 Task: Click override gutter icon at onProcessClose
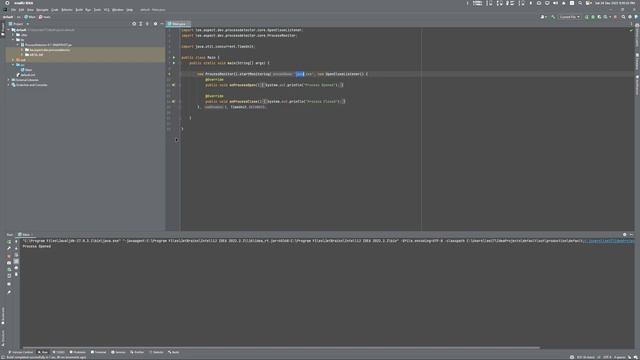click(173, 102)
